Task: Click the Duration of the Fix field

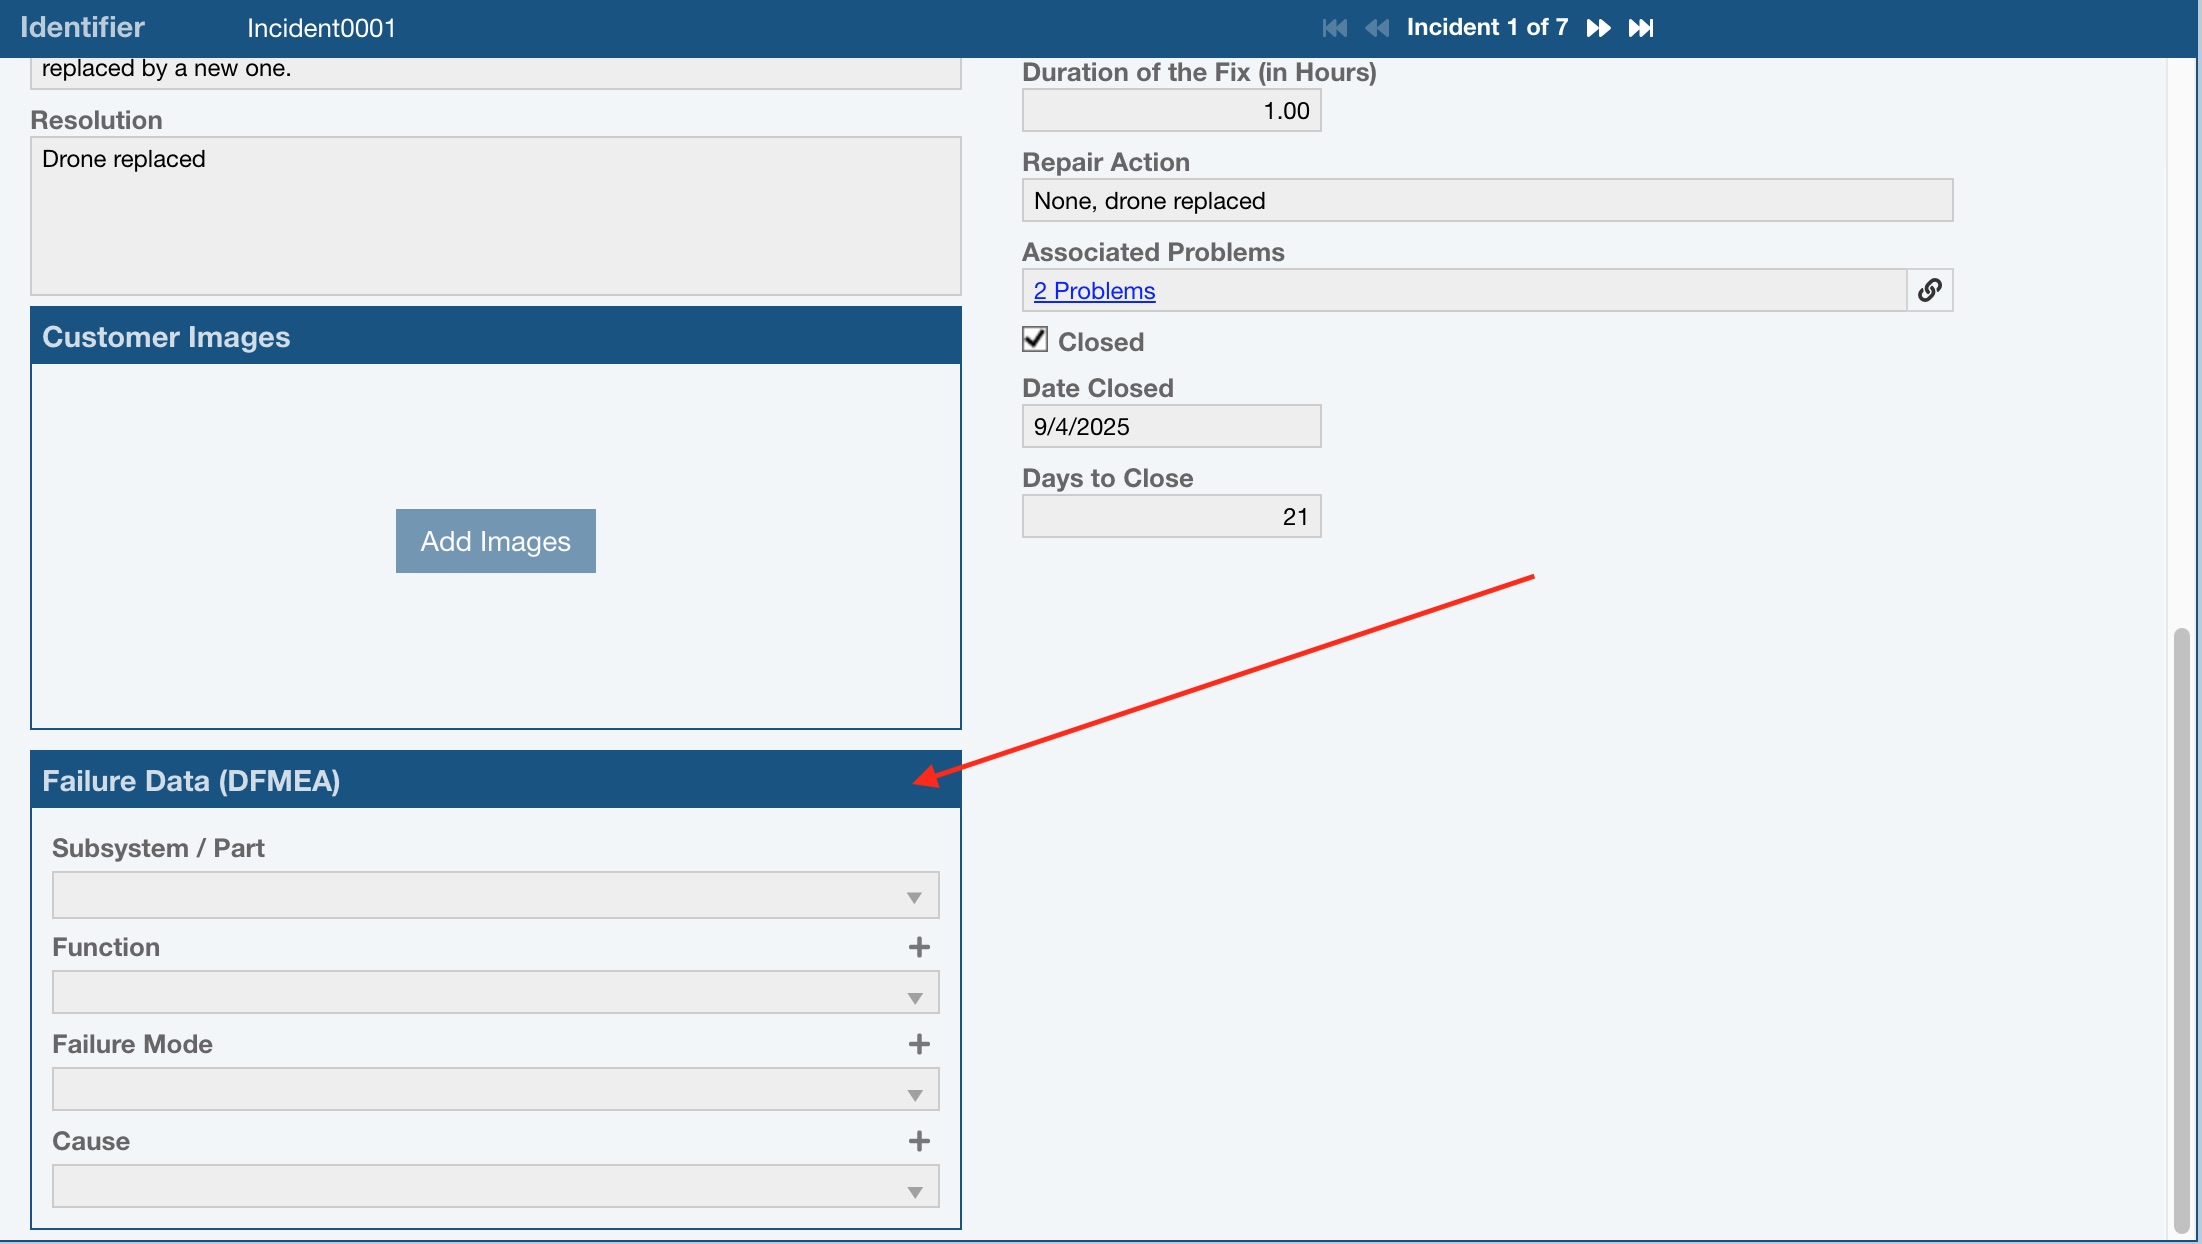Action: click(x=1170, y=111)
